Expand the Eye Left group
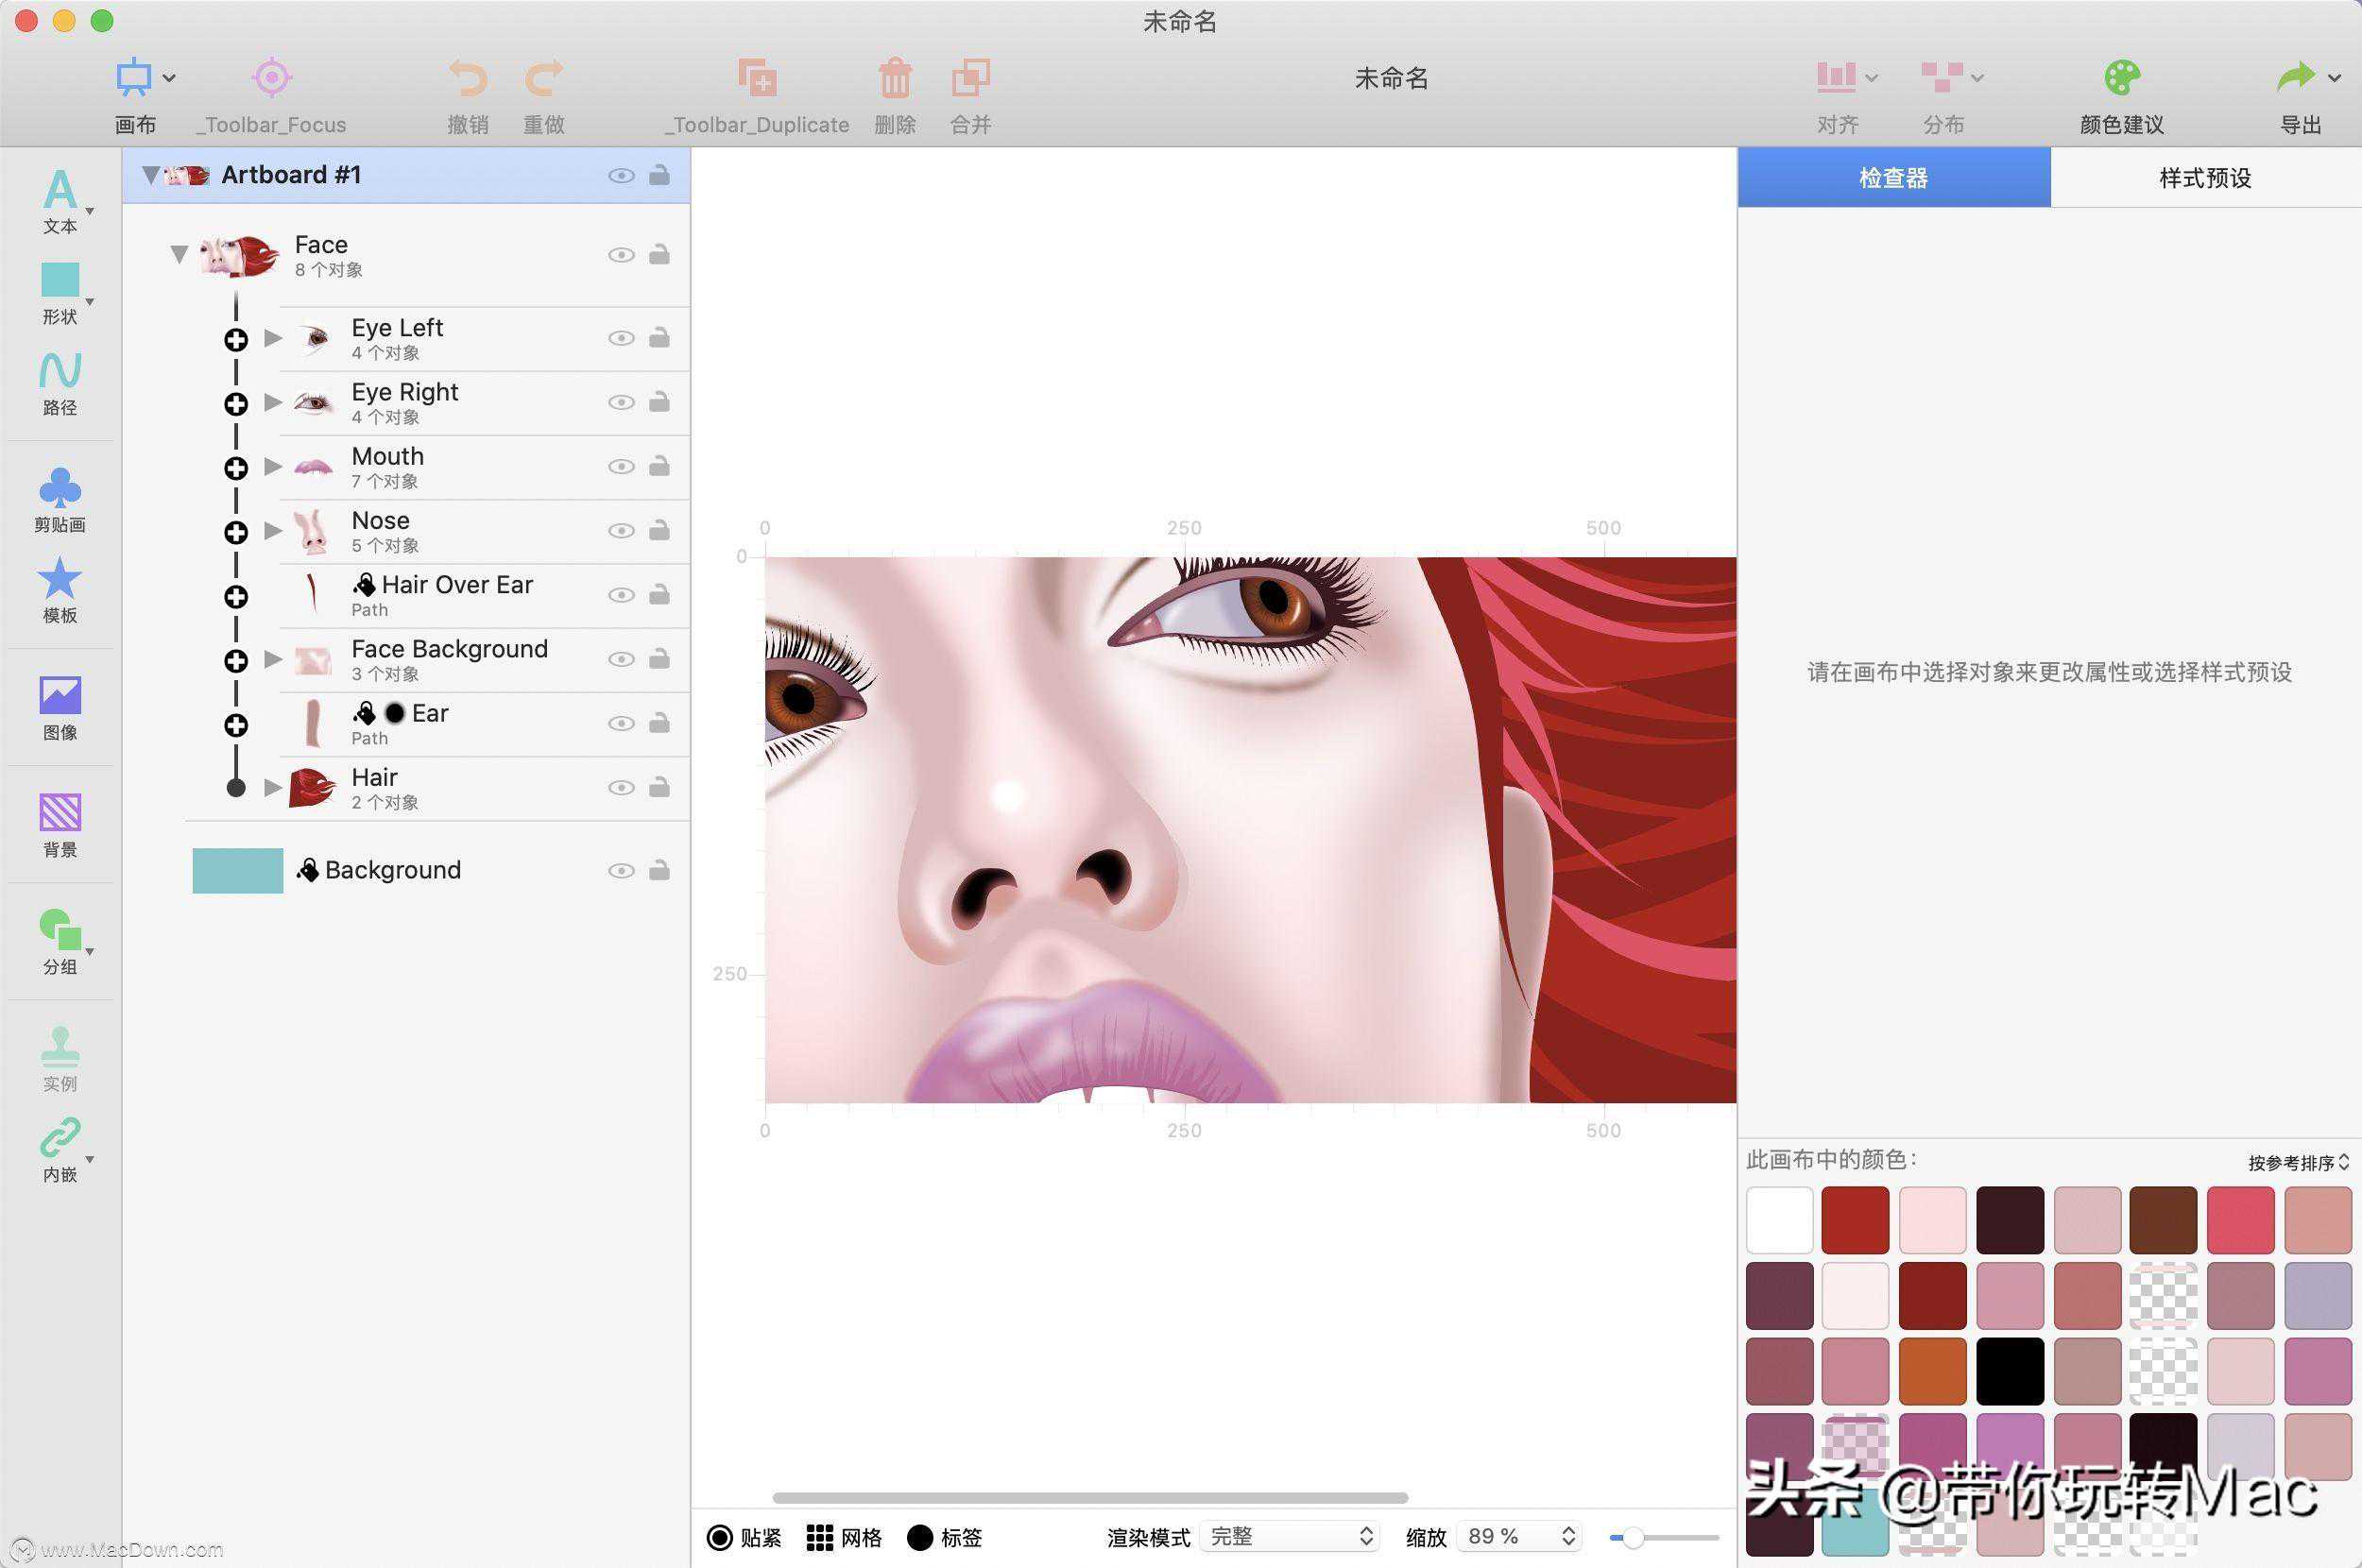 coord(273,338)
